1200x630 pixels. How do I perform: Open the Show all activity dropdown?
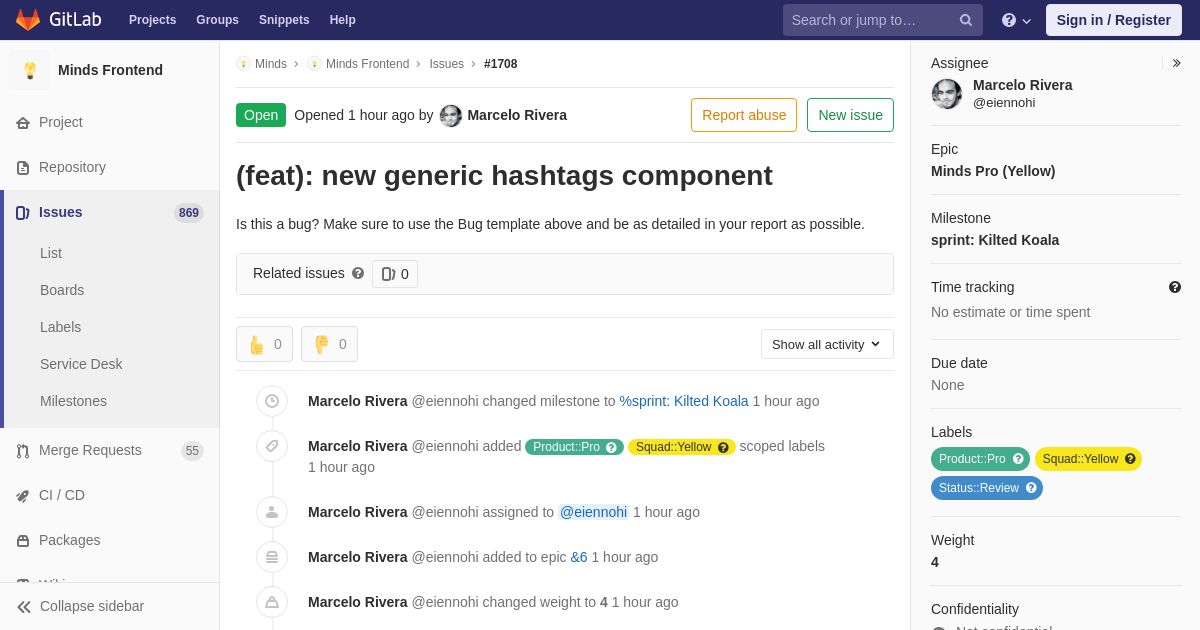[827, 344]
